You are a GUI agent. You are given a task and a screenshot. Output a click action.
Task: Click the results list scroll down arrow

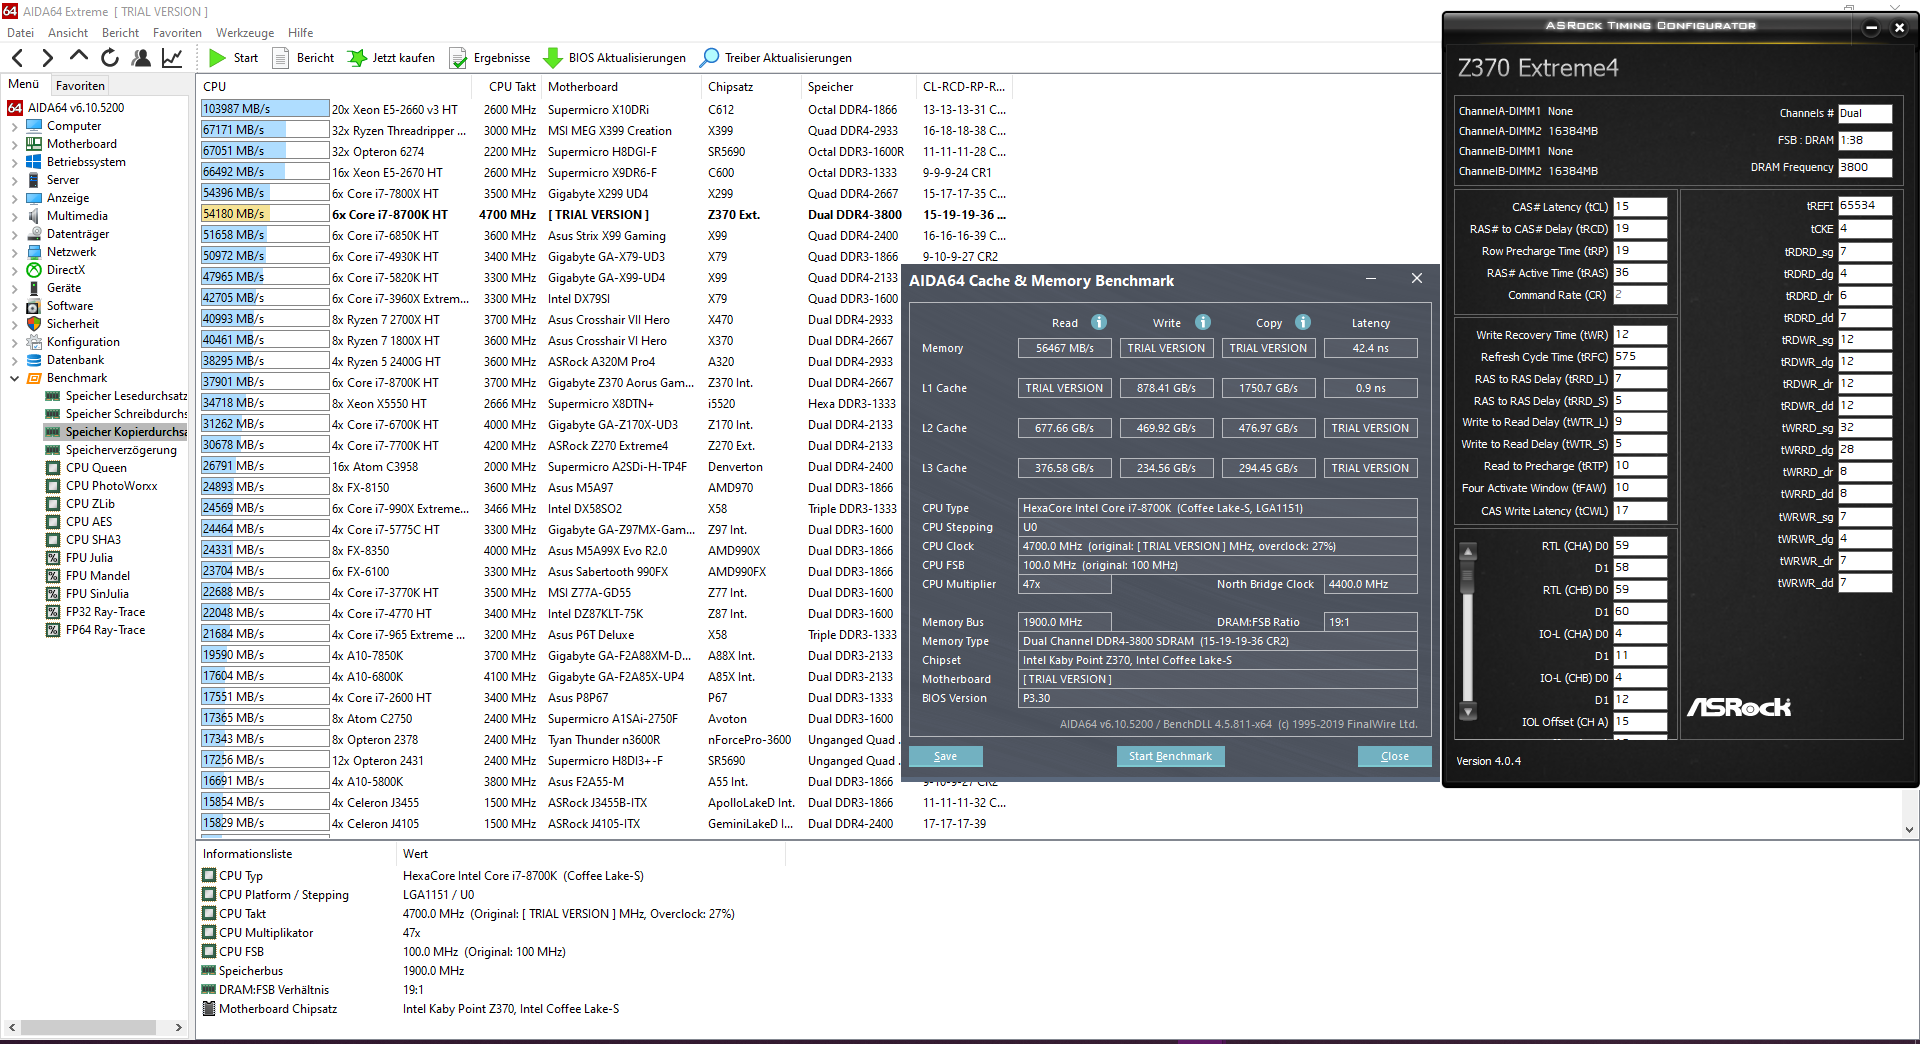pyautogui.click(x=1909, y=829)
